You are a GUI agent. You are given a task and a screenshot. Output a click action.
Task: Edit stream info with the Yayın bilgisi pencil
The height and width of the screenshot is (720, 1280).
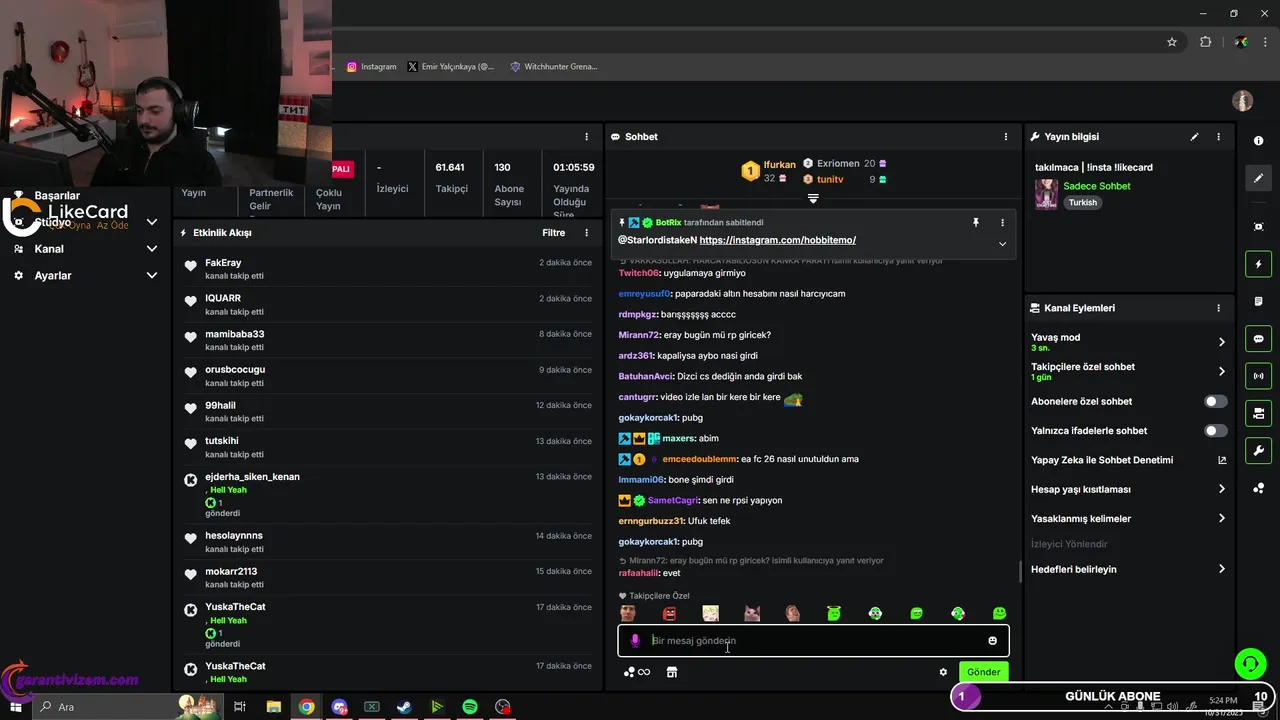pyautogui.click(x=1194, y=137)
